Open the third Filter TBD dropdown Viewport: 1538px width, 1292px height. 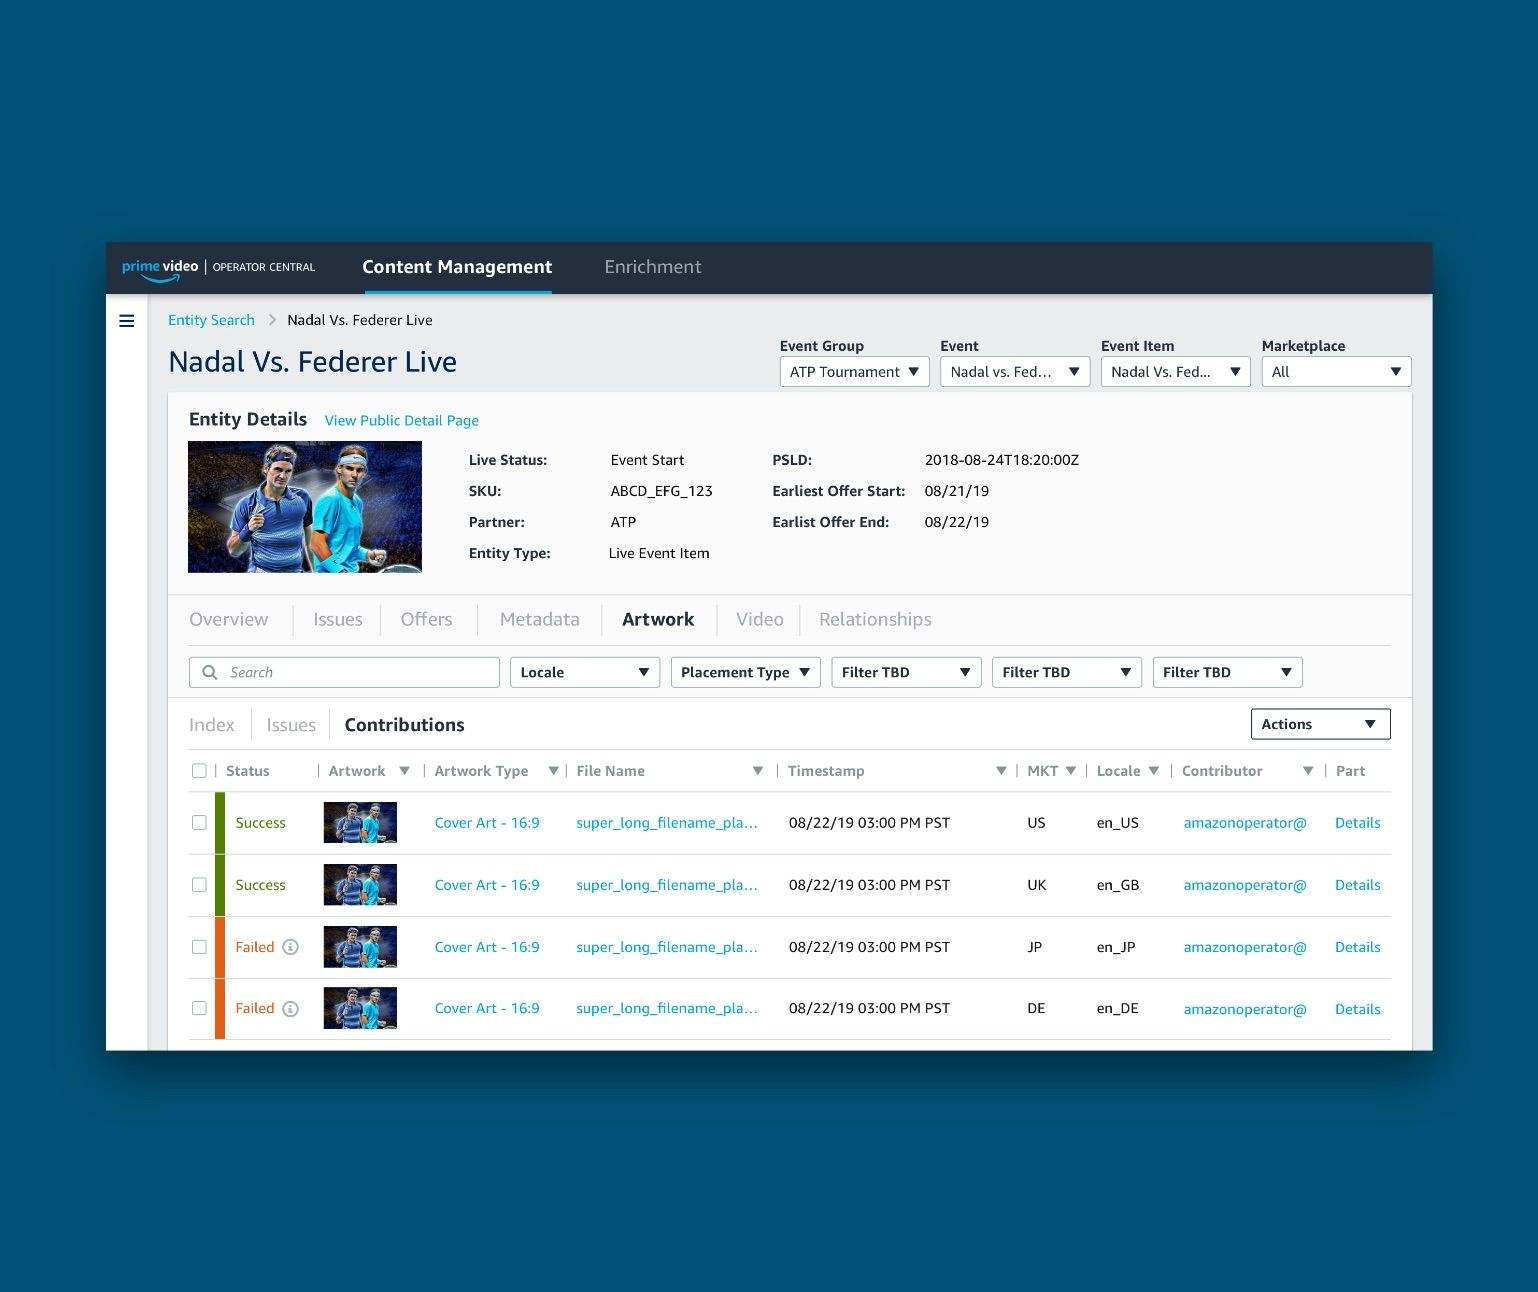coord(1228,672)
